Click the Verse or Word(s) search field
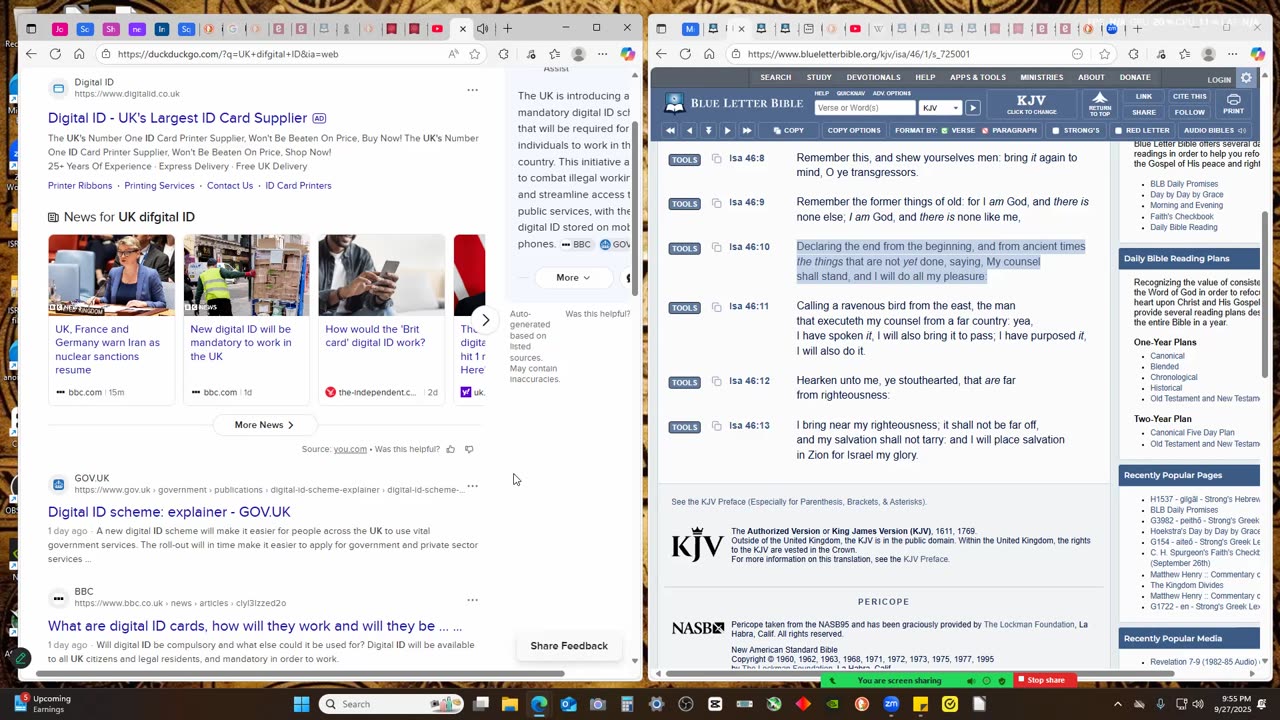The image size is (1280, 720). pos(865,108)
